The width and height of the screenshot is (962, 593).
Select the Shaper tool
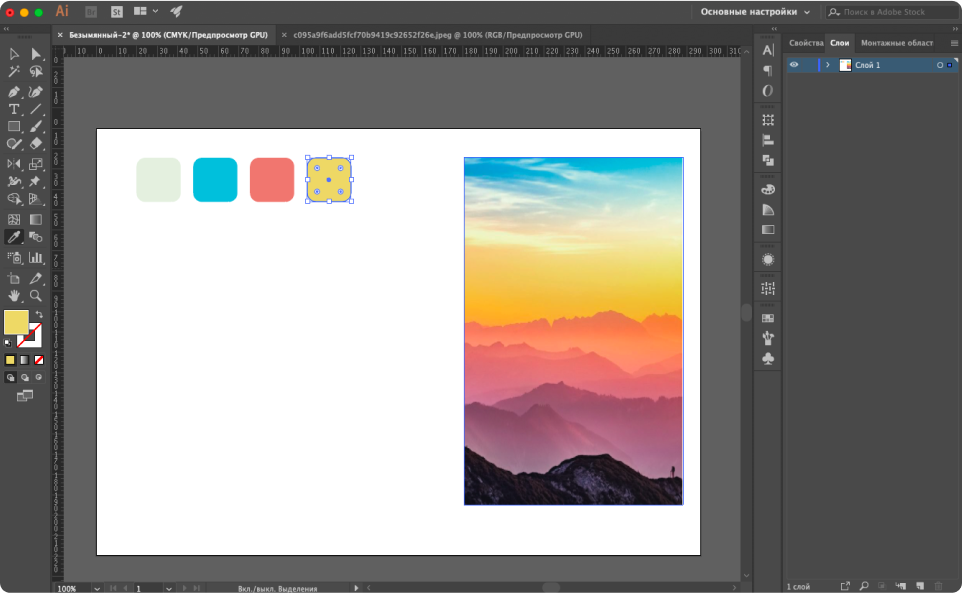coord(13,144)
